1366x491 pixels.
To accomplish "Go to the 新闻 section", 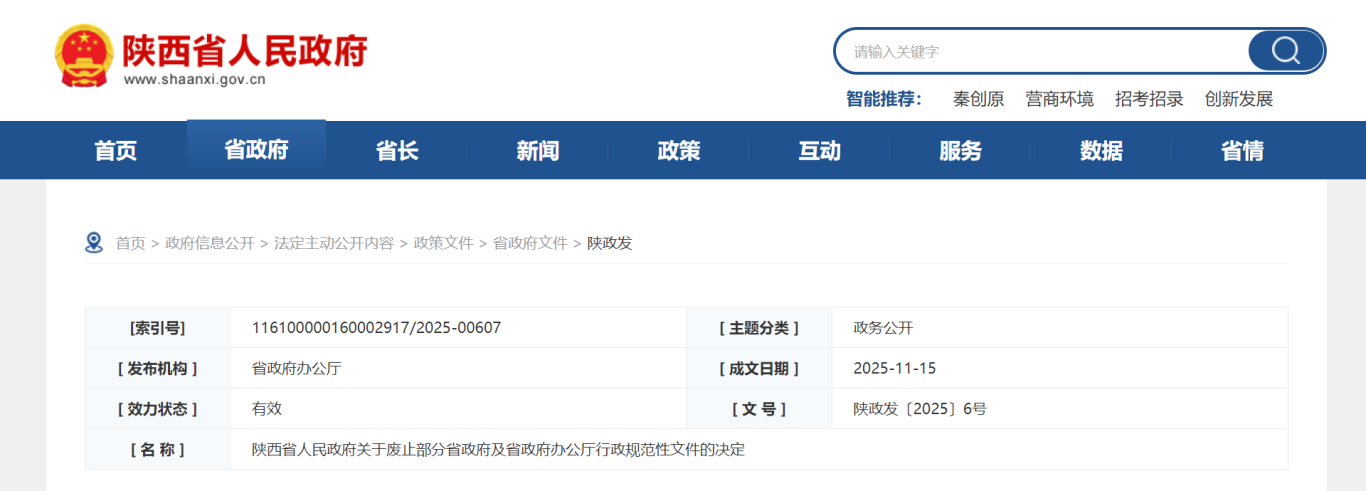I will pos(538,151).
